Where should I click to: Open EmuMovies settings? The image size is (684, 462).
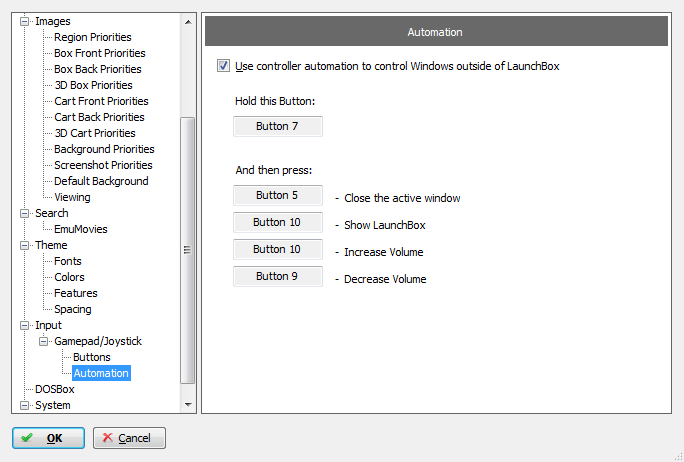(x=81, y=229)
